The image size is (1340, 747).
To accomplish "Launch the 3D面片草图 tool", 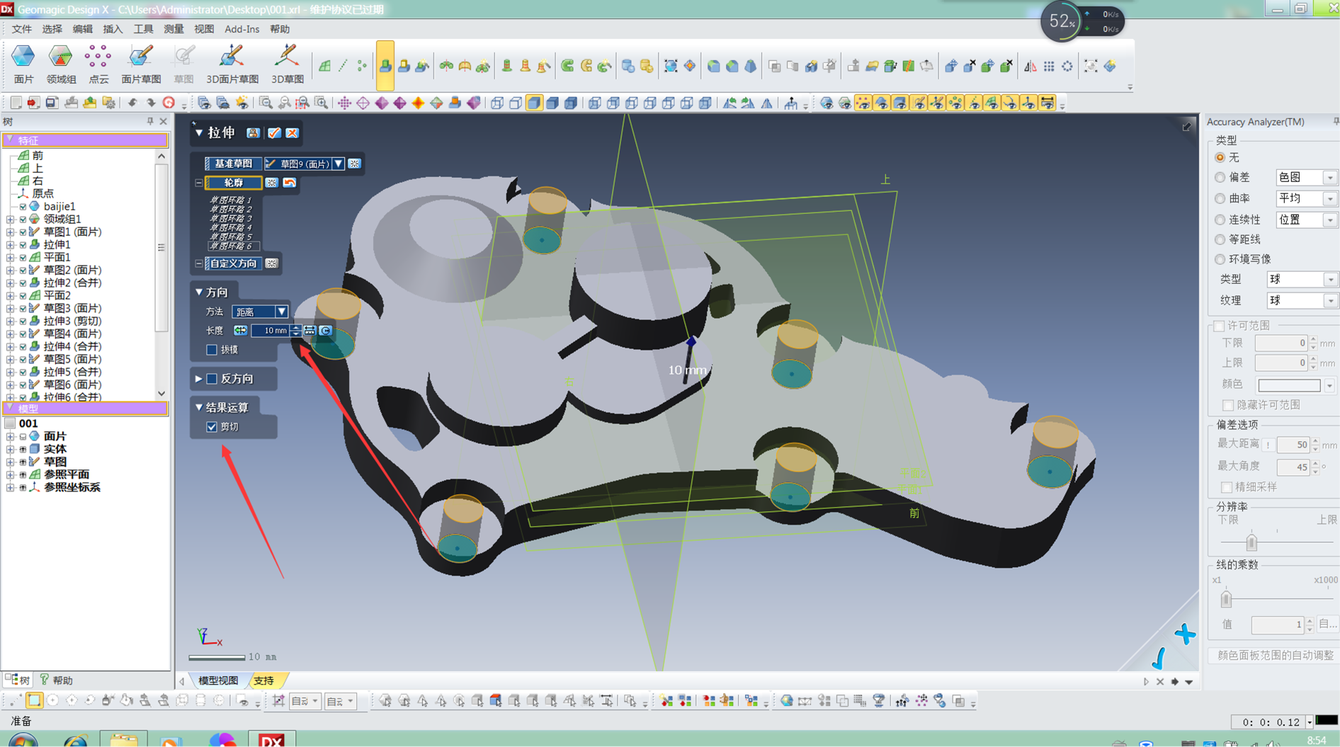I will (x=232, y=63).
